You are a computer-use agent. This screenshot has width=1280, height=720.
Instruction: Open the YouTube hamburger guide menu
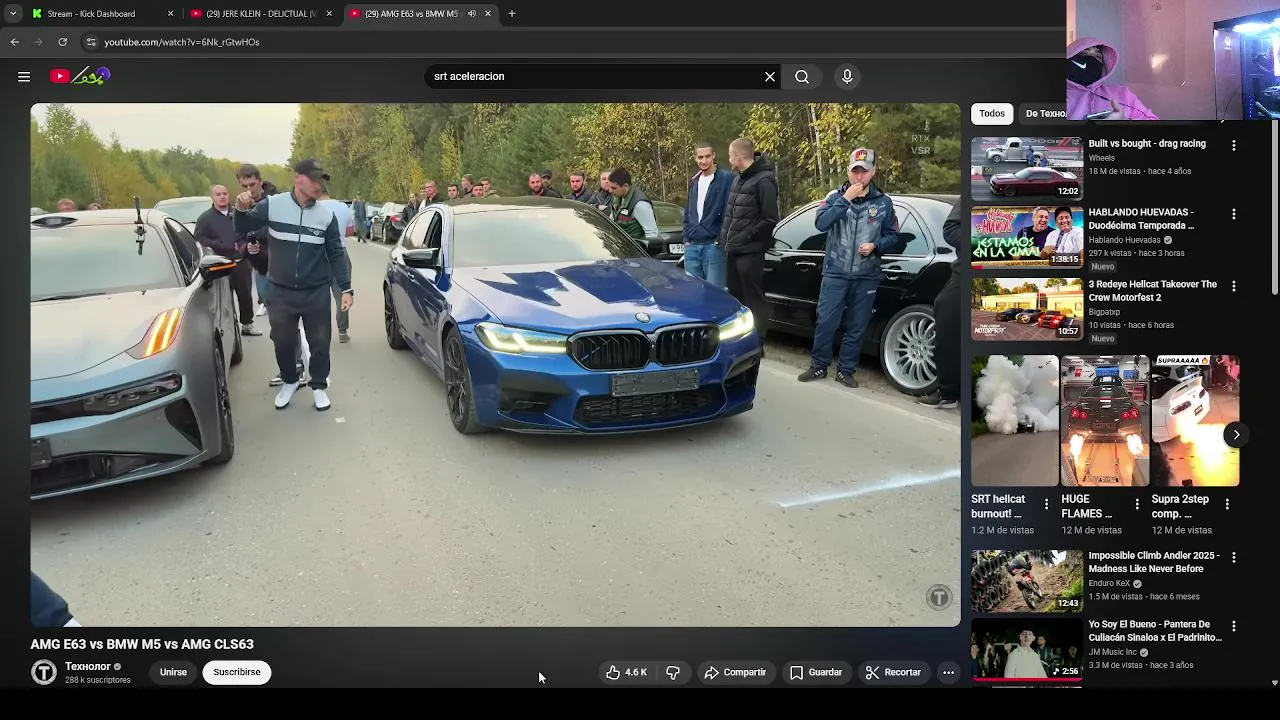tap(24, 76)
